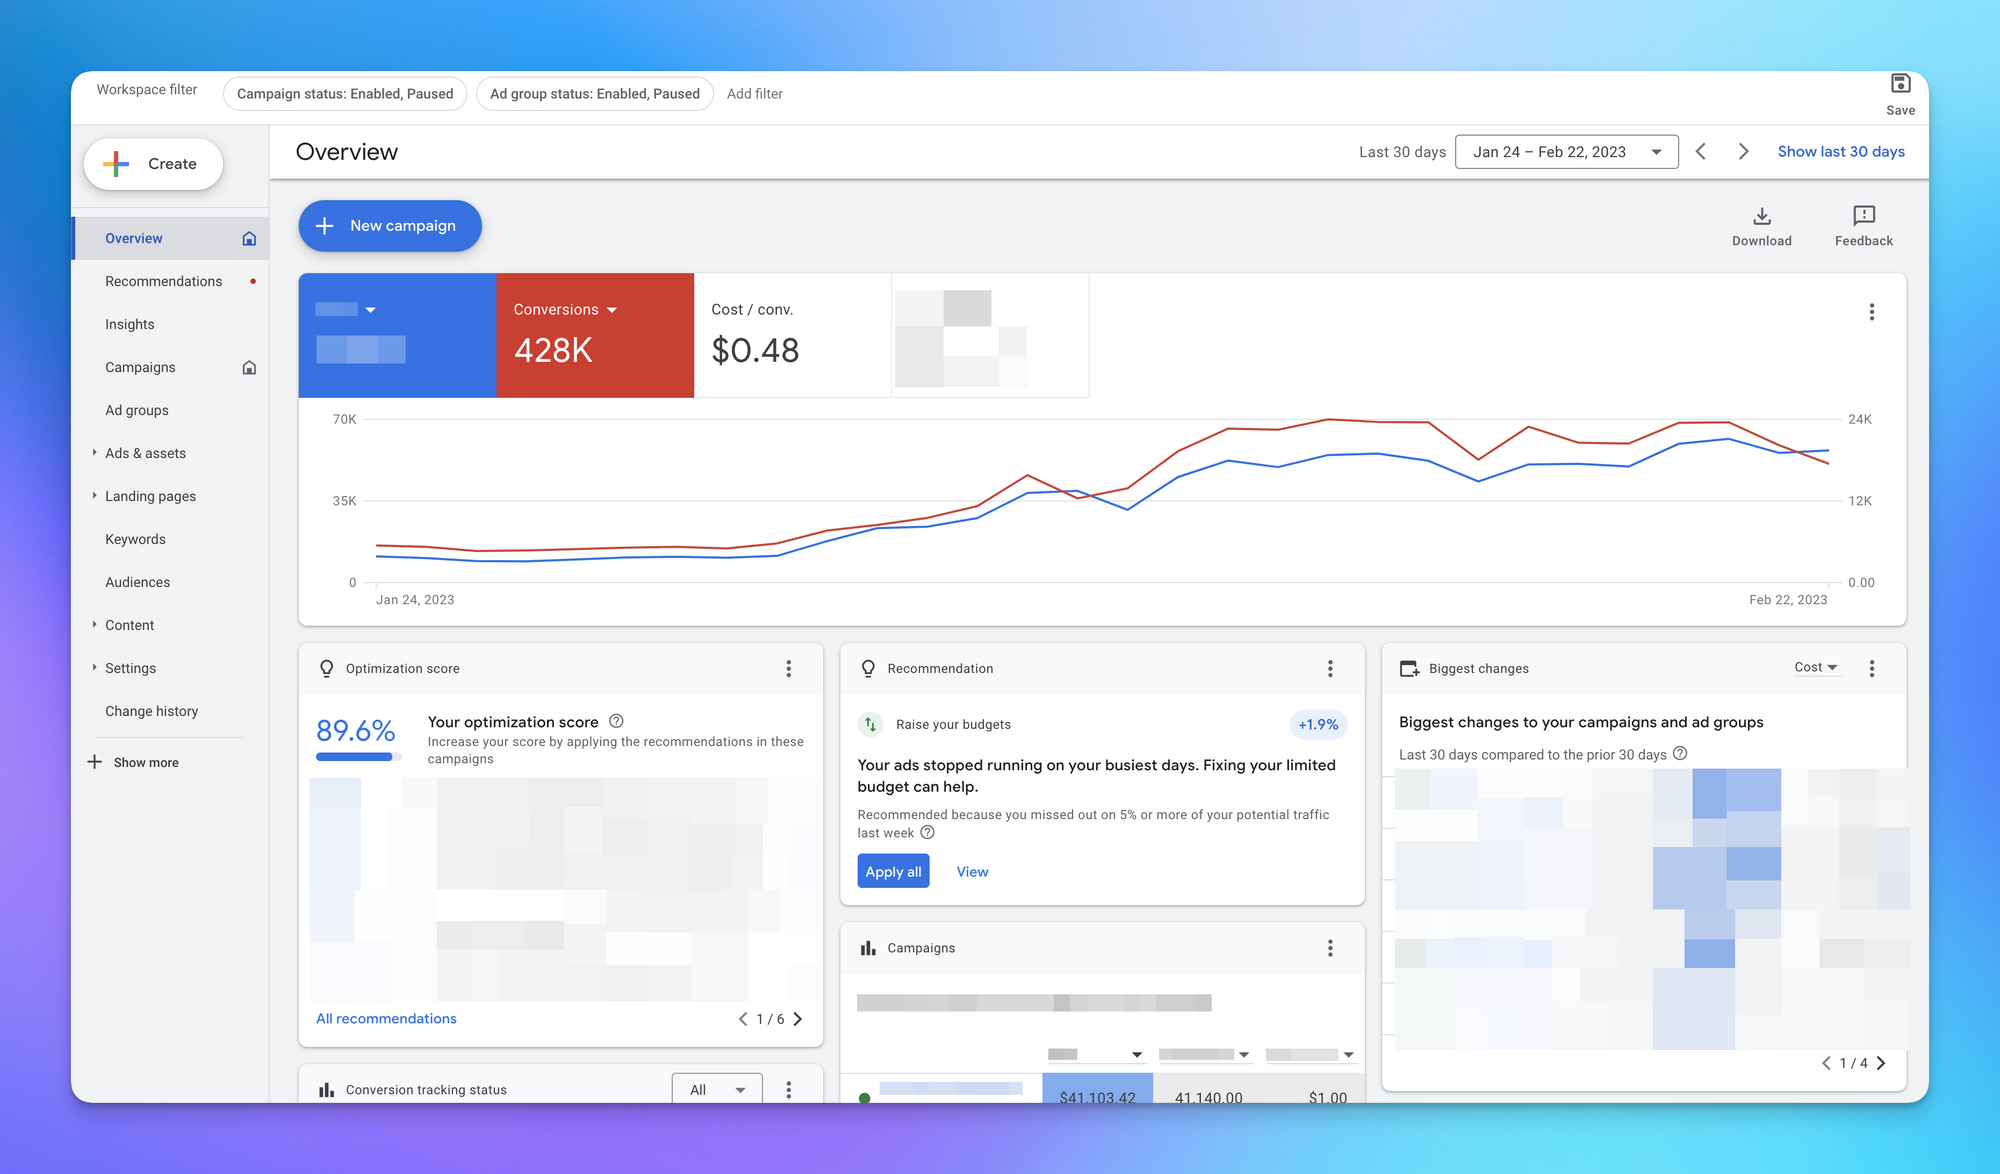2000x1174 pixels.
Task: Click the Download icon
Action: tap(1762, 216)
